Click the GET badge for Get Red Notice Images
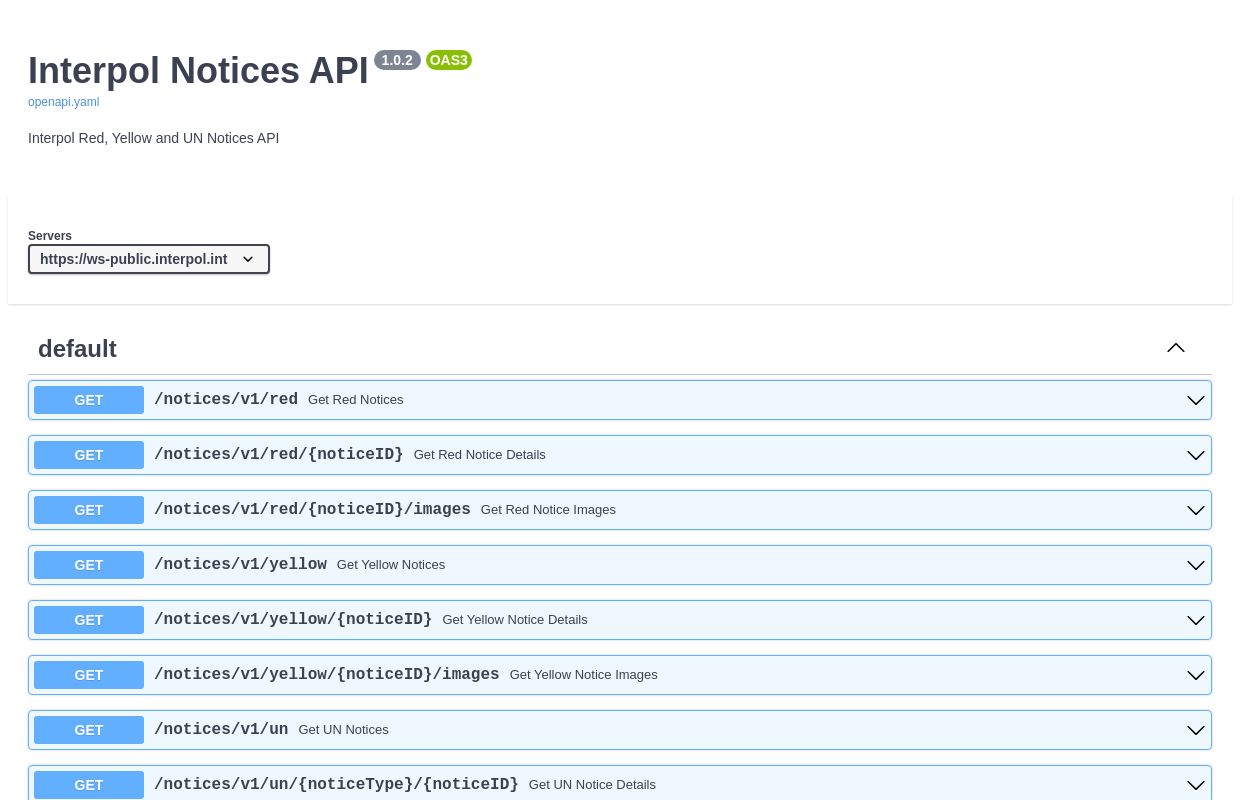The image size is (1240, 800). tap(89, 510)
